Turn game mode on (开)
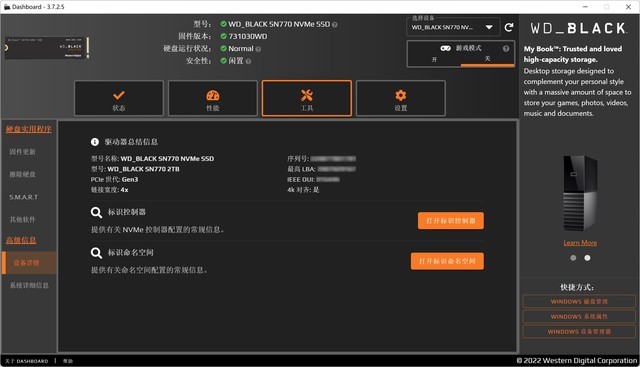Screen dimensions: 640x367 click(434, 60)
